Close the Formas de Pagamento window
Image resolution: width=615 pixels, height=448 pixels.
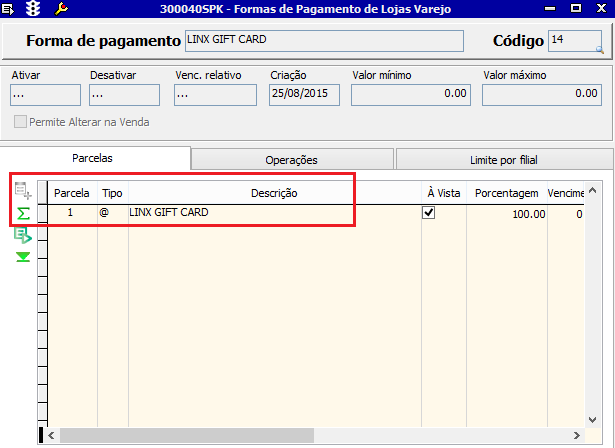601,8
